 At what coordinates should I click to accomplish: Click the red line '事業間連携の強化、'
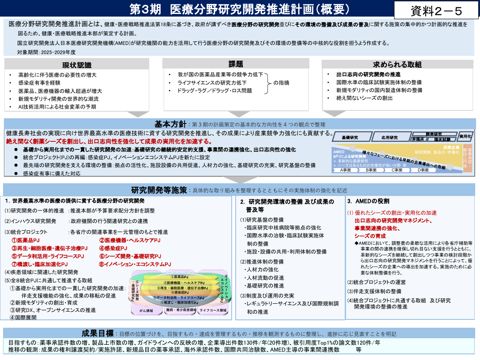pyautogui.click(x=377, y=229)
